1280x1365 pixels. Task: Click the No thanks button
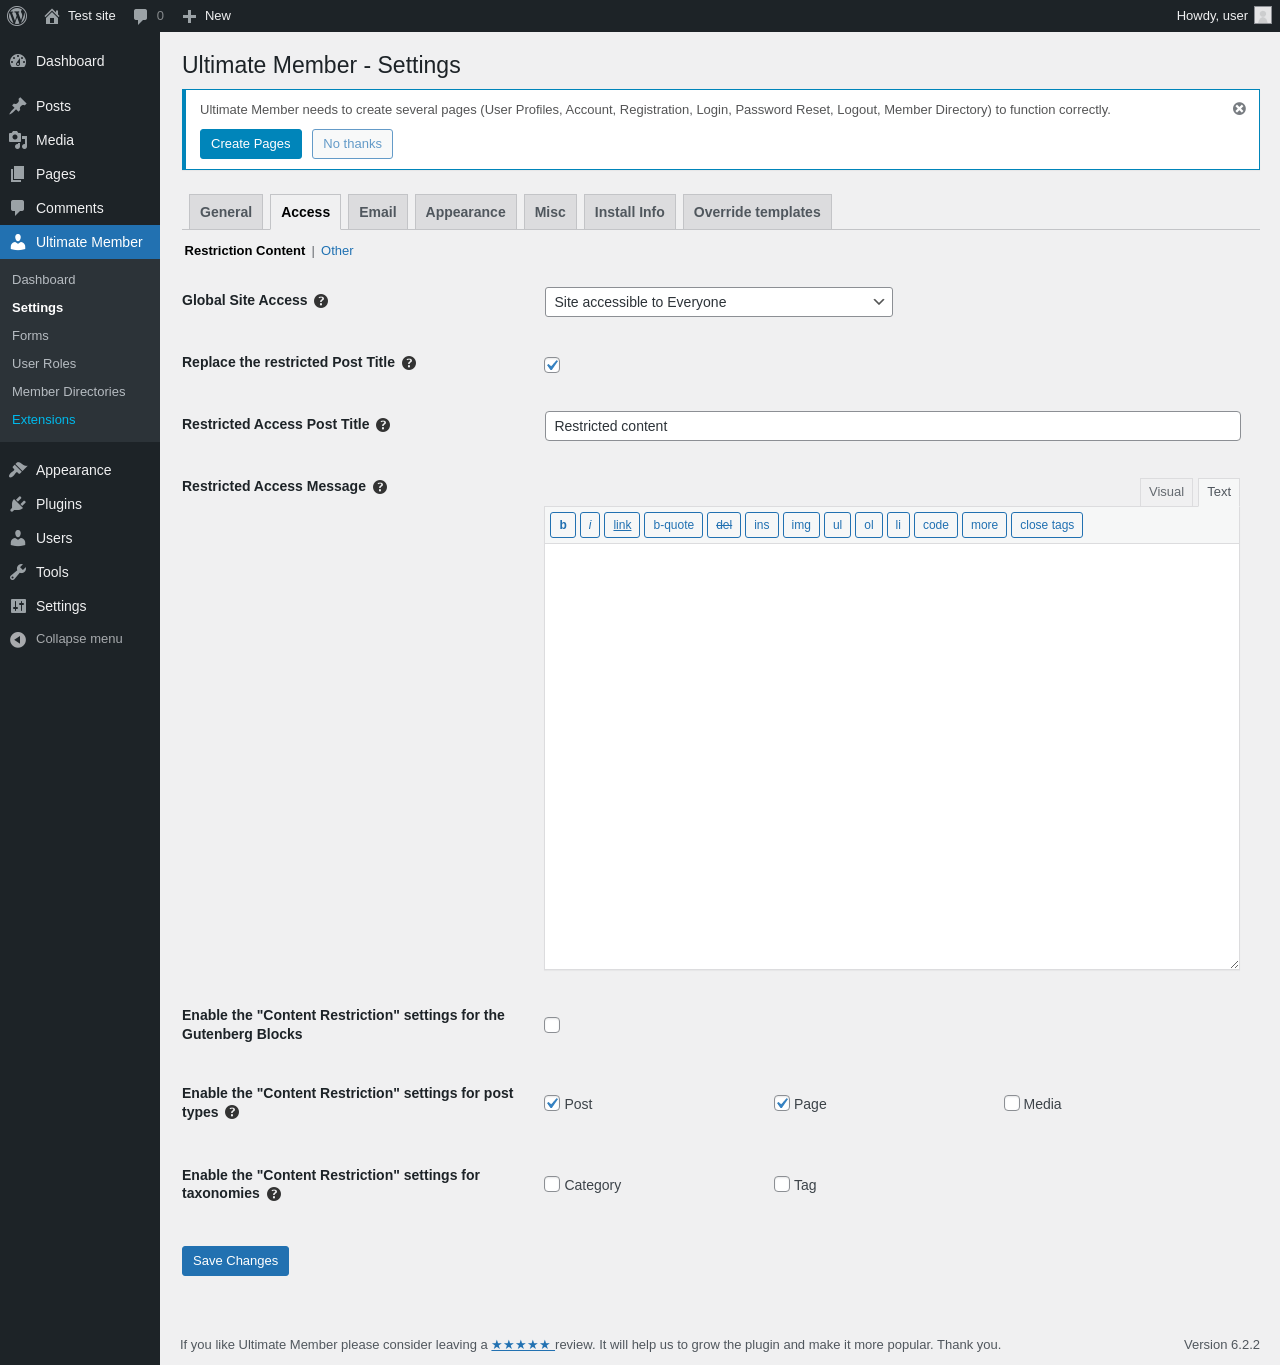(x=352, y=144)
